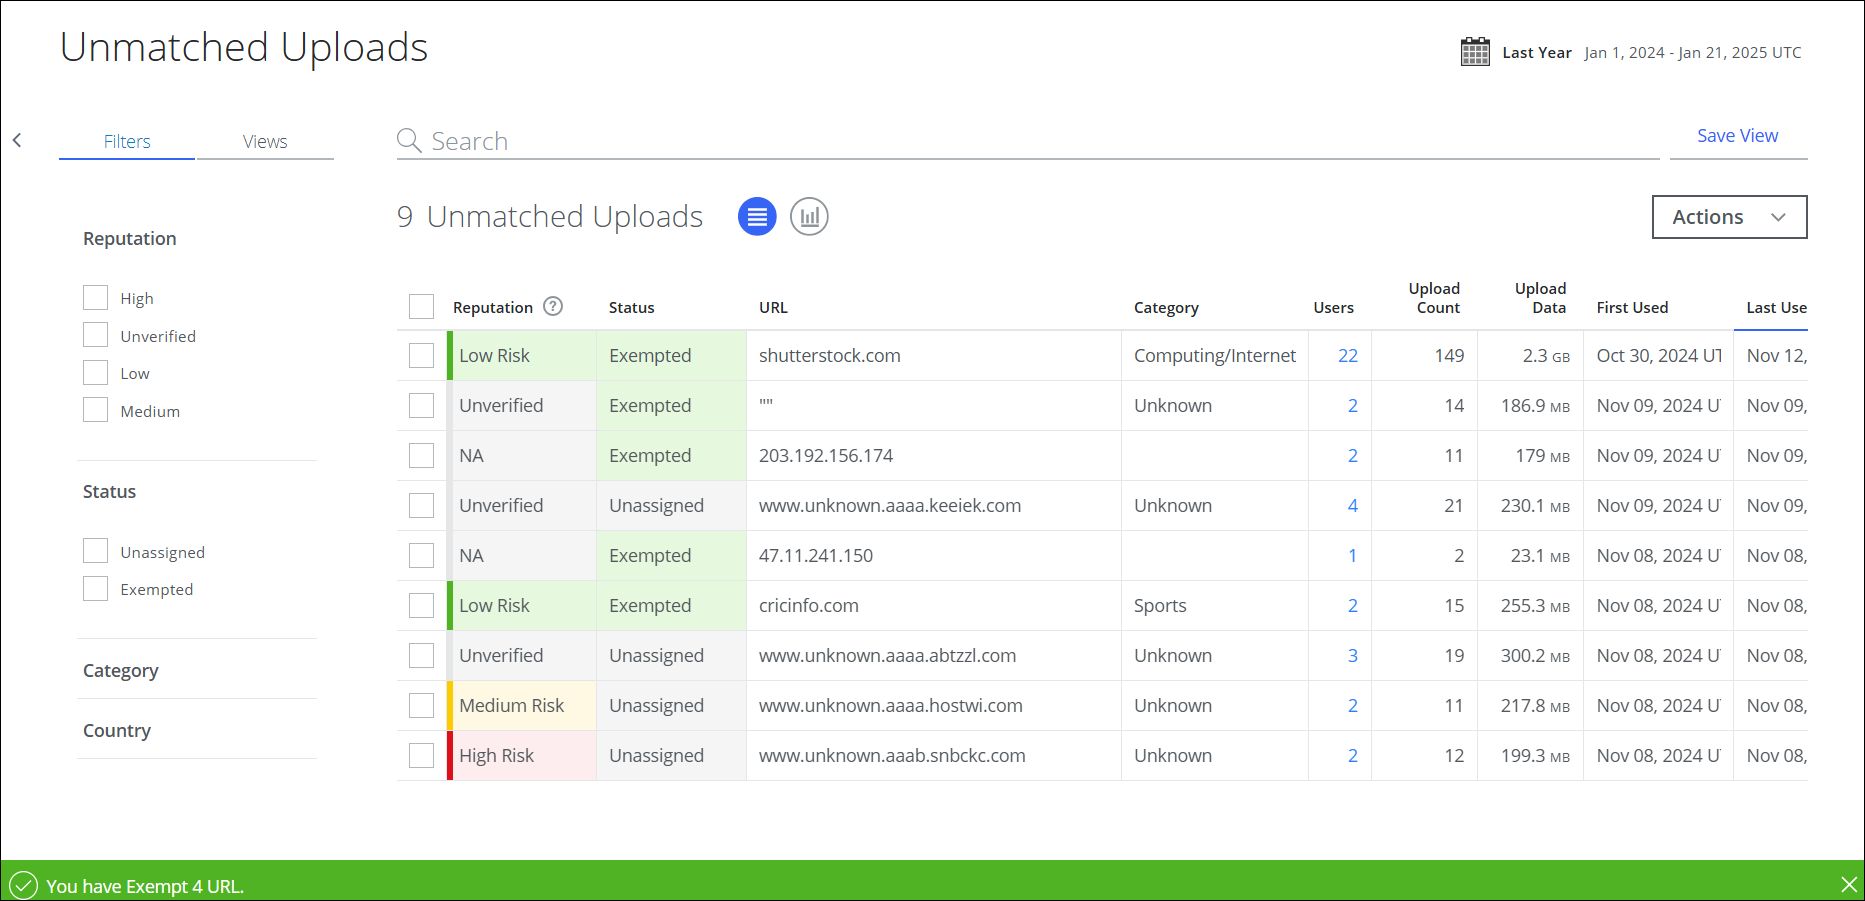Screen dimensions: 1865x901
Task: Switch to the list view icon
Action: tap(757, 216)
